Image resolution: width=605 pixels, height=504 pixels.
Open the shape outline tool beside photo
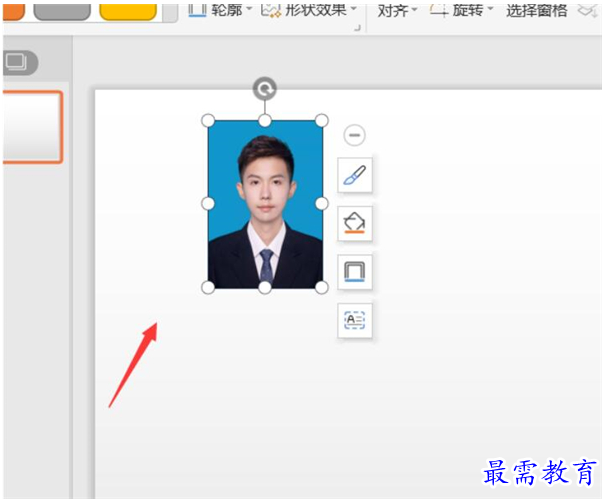coord(355,272)
